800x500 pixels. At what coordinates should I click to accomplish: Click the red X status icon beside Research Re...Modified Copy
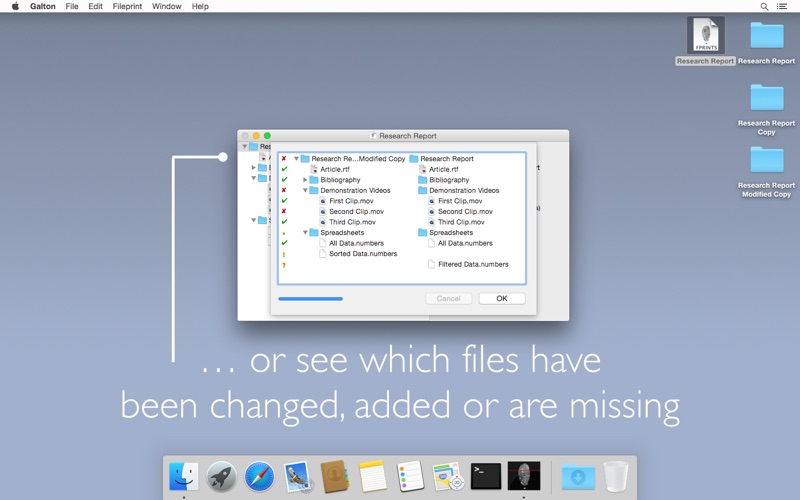click(x=284, y=159)
